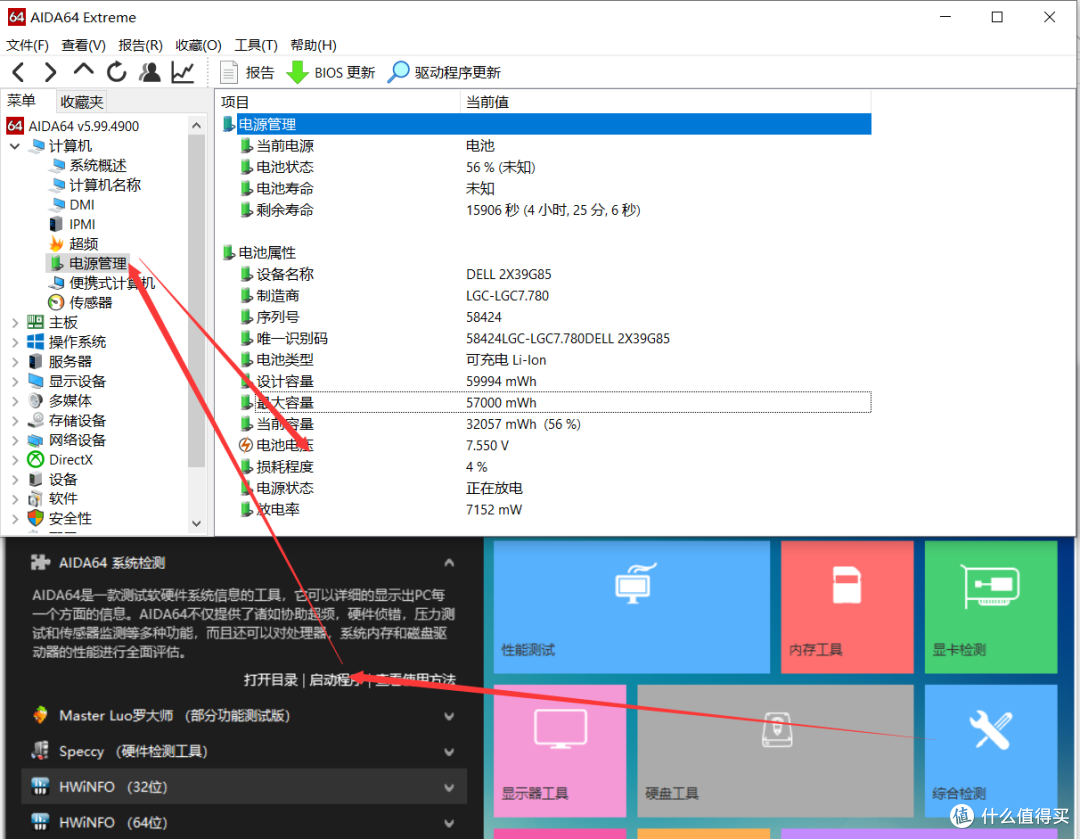Collapse the 计算机 tree node
Image resolution: width=1080 pixels, height=839 pixels.
tap(14, 146)
